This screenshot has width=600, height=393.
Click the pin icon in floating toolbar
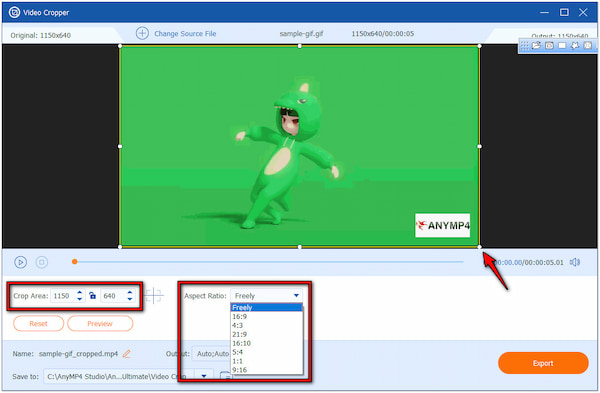tap(575, 46)
